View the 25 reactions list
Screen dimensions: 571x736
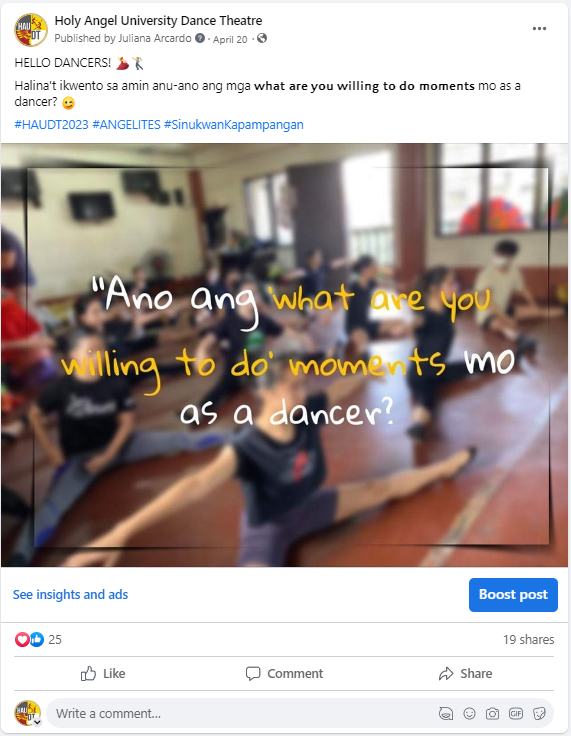pyautogui.click(x=38, y=639)
